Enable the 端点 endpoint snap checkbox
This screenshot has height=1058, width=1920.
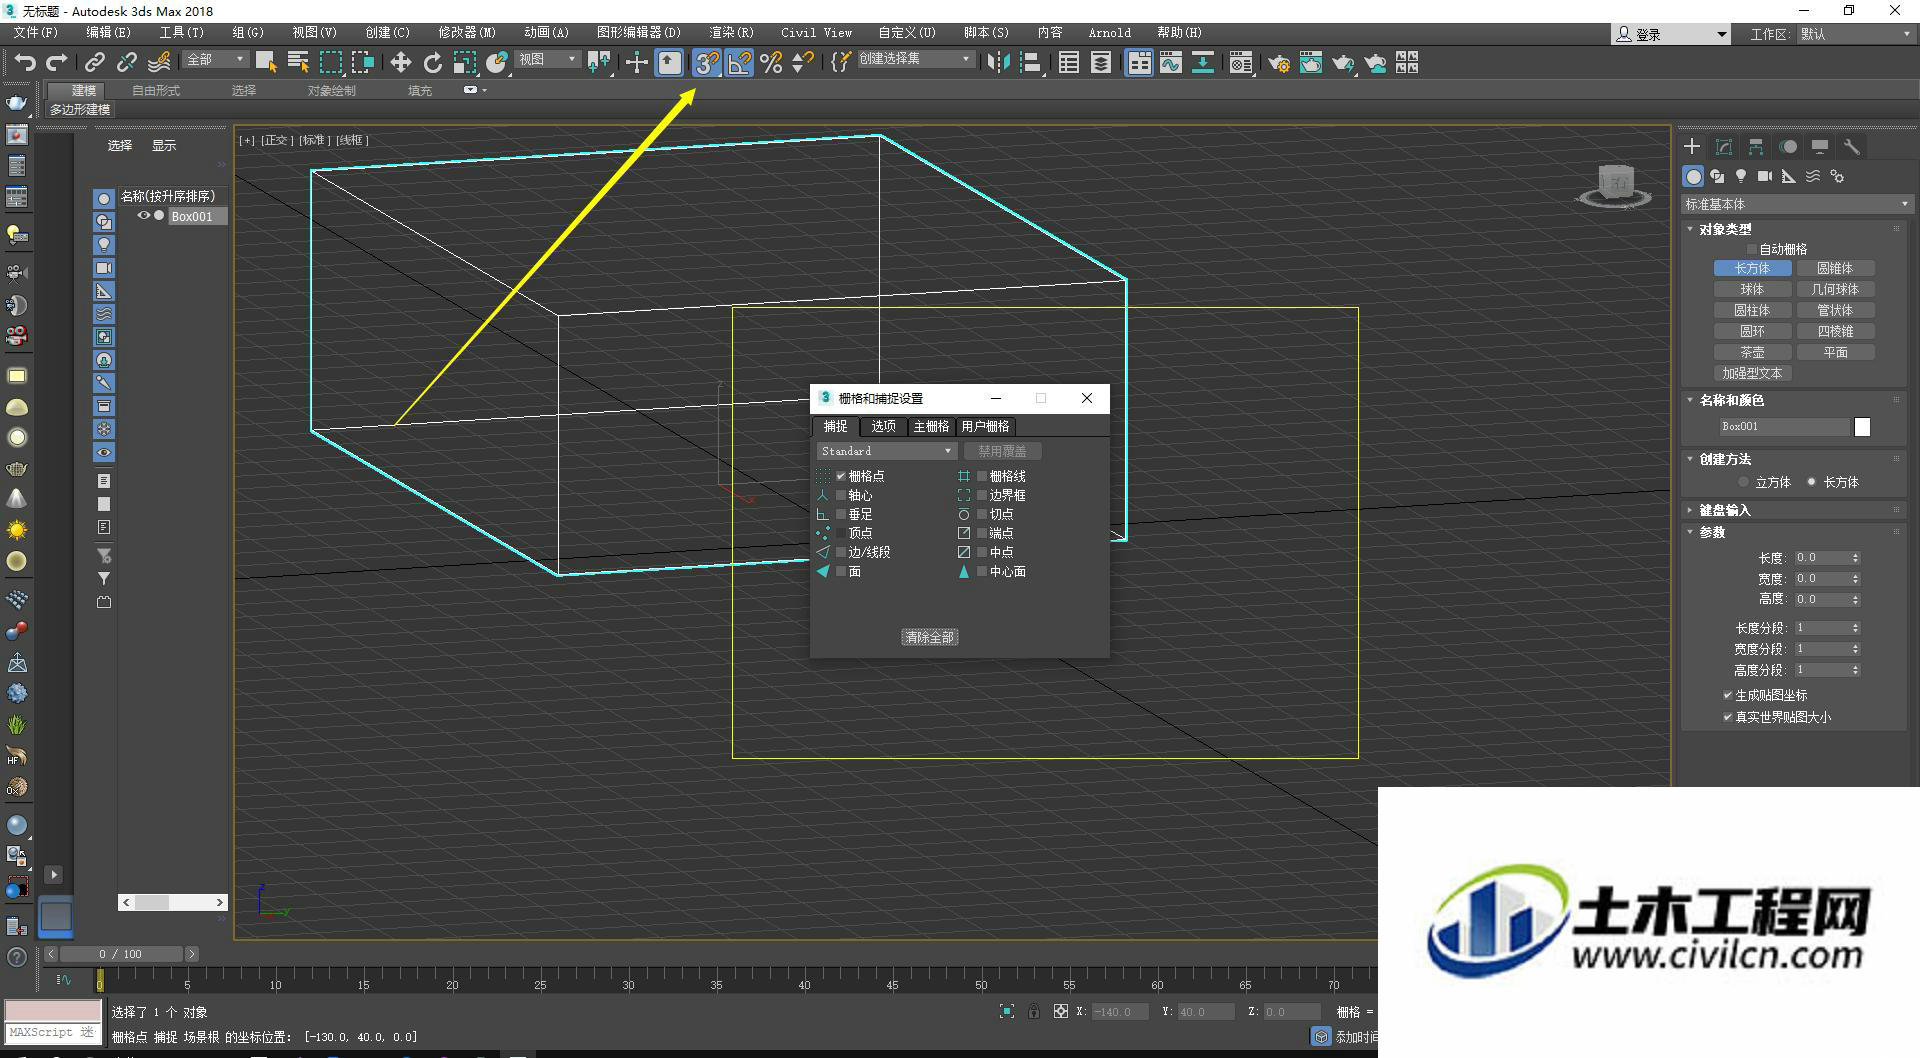[x=982, y=533]
